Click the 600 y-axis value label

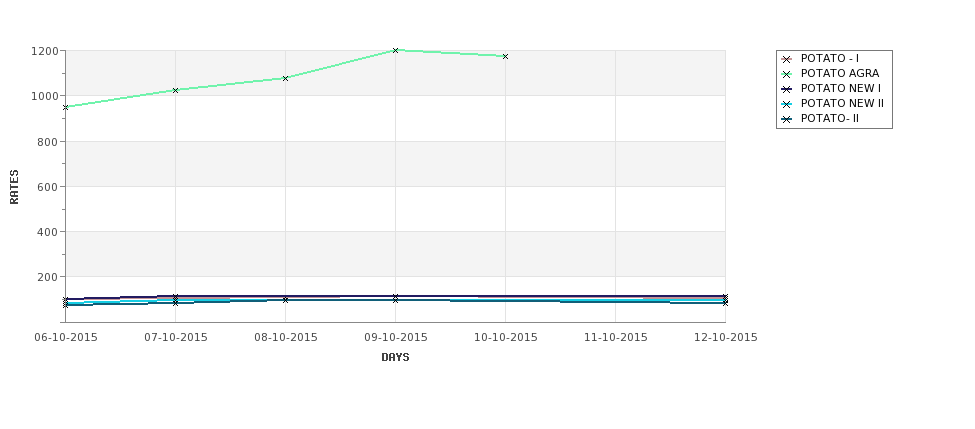pyautogui.click(x=48, y=187)
